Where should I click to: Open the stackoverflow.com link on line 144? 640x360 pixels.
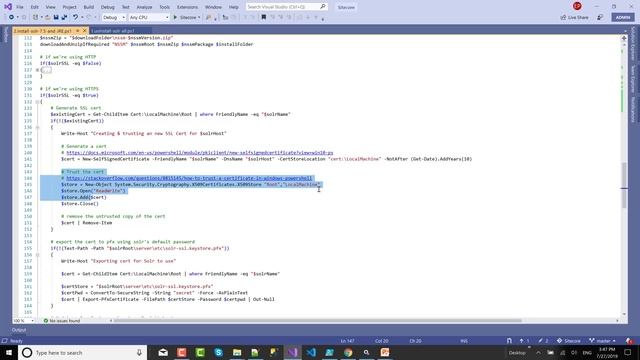(189, 178)
